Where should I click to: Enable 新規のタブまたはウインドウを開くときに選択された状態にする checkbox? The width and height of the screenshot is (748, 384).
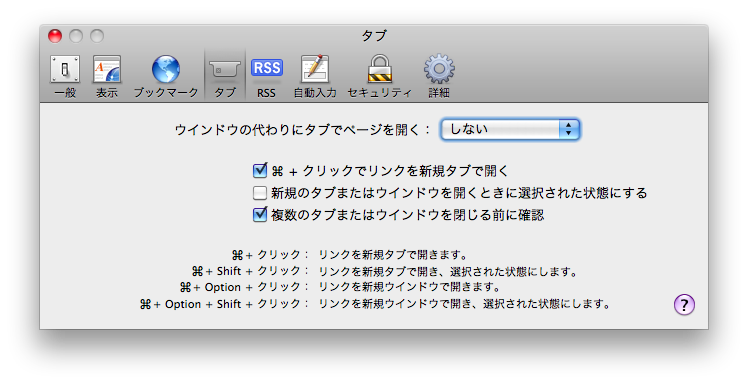point(260,193)
